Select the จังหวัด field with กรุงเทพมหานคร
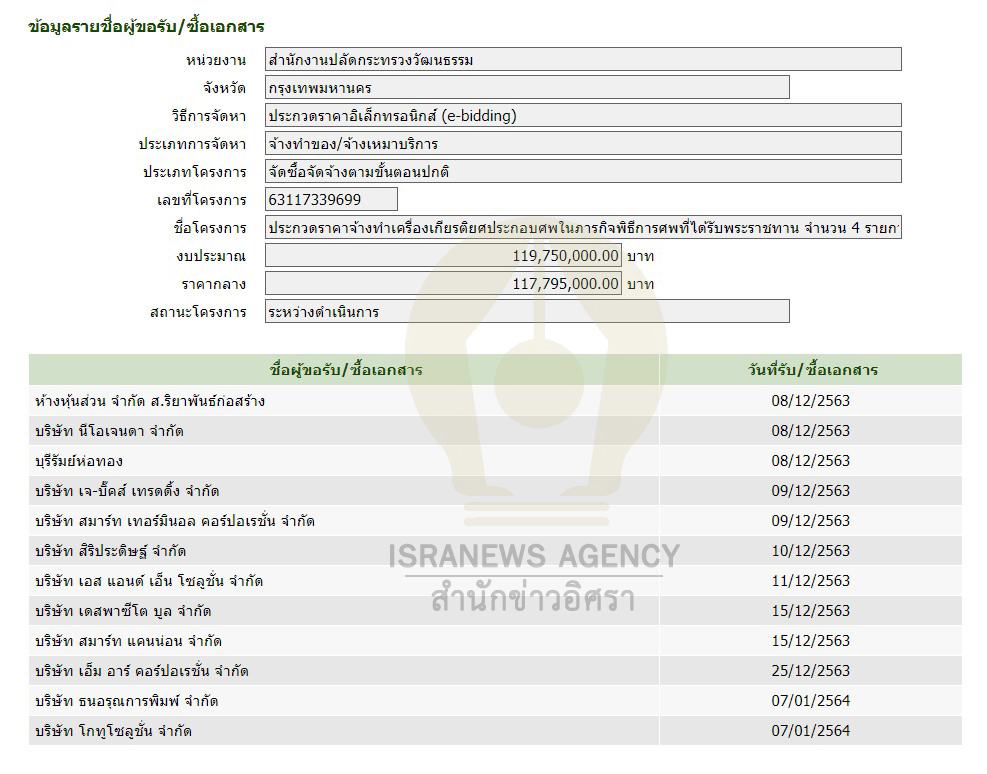 click(x=527, y=88)
